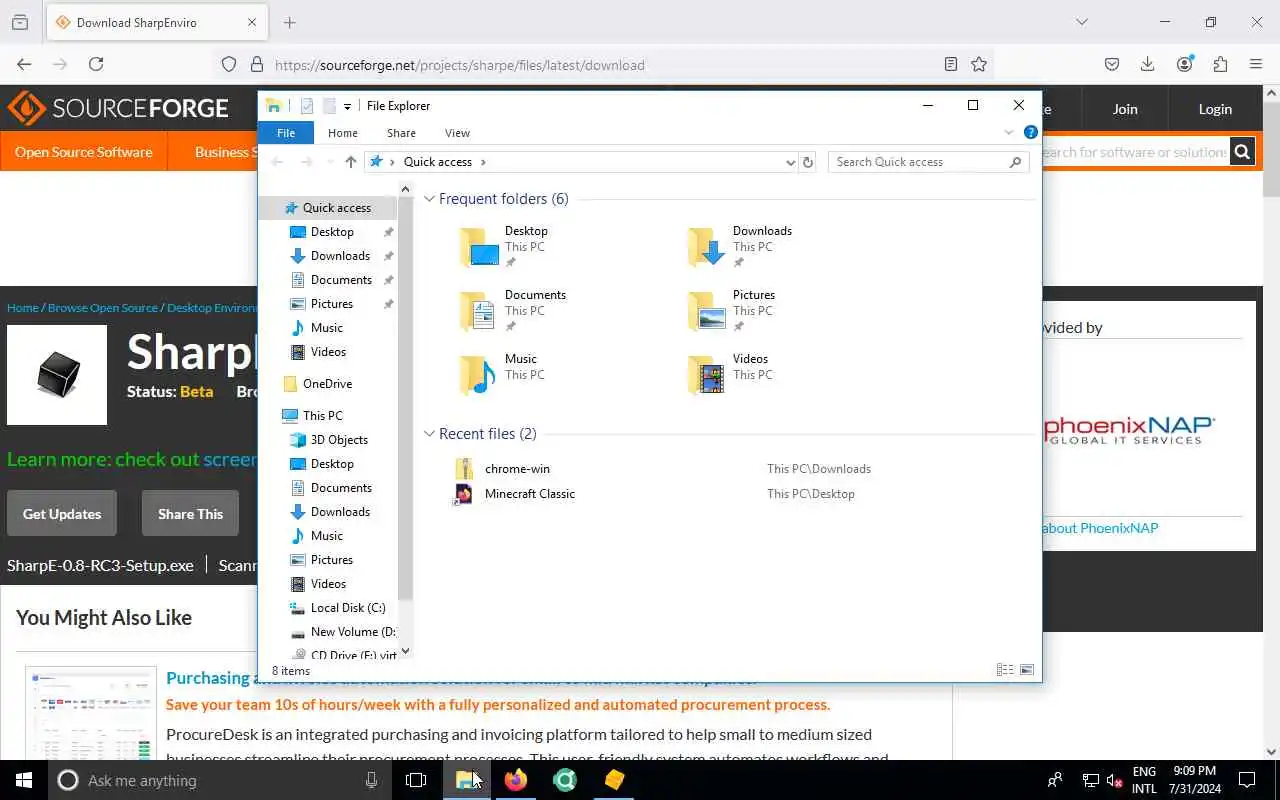Click the magnifier in Search Quick access box
1280x800 pixels.
point(1015,162)
